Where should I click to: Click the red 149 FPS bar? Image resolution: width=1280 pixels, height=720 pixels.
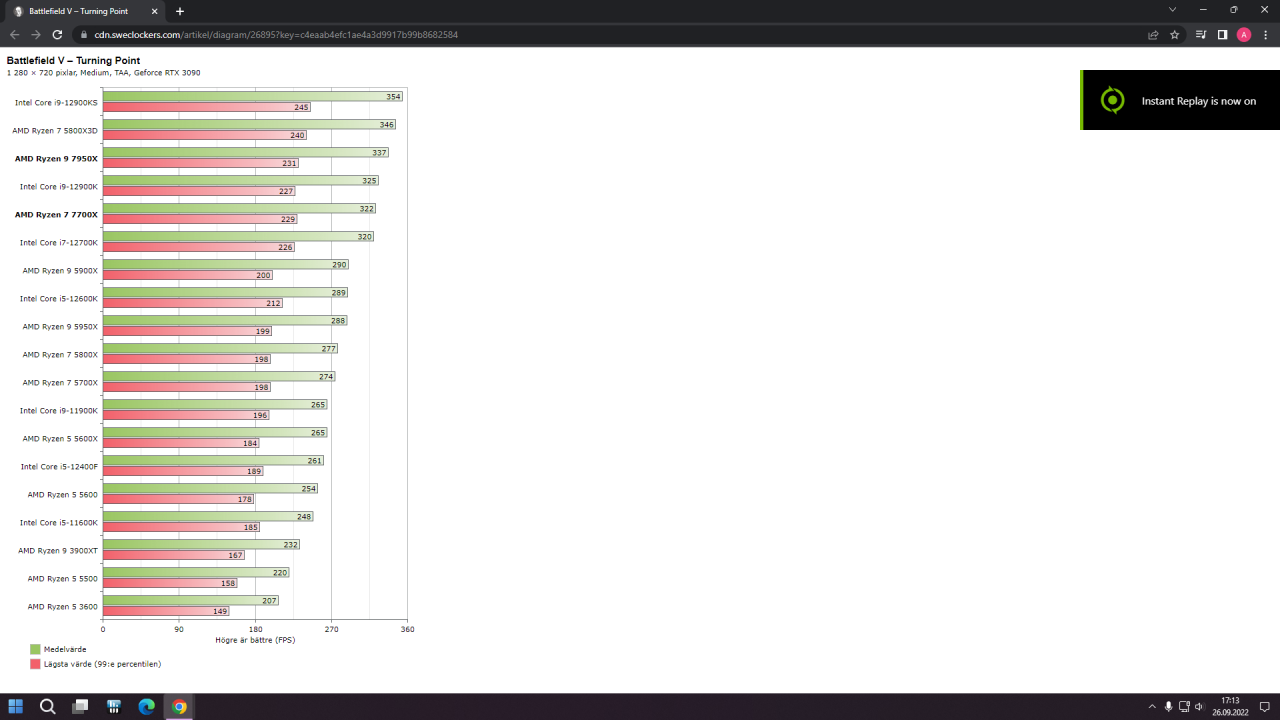pos(166,611)
